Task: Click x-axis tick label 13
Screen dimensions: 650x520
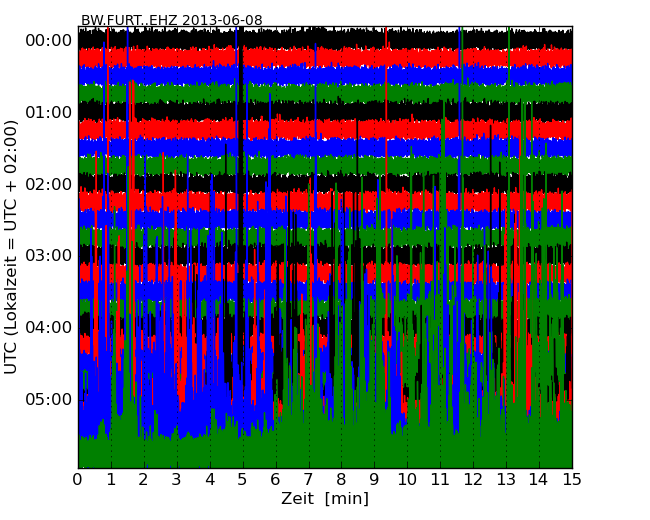Action: tap(506, 480)
